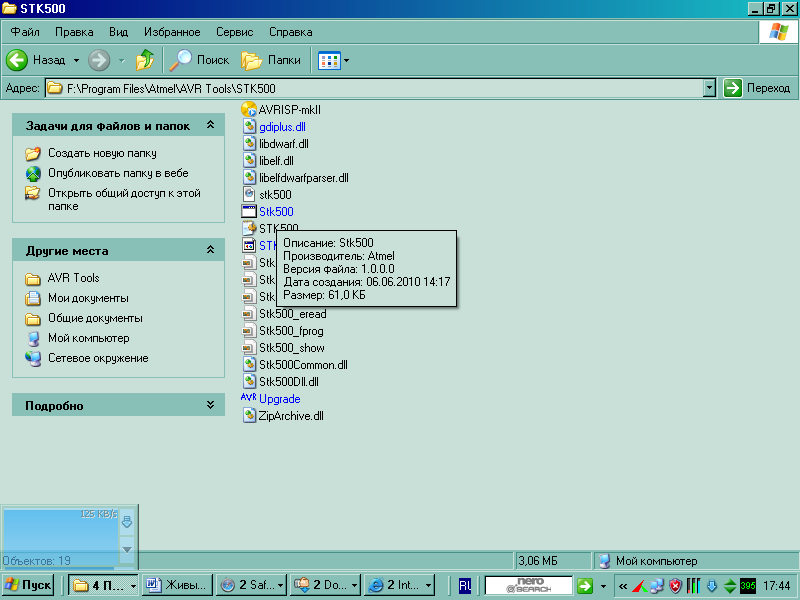Click the libelf.dll file icon
The height and width of the screenshot is (600, 800).
point(249,160)
